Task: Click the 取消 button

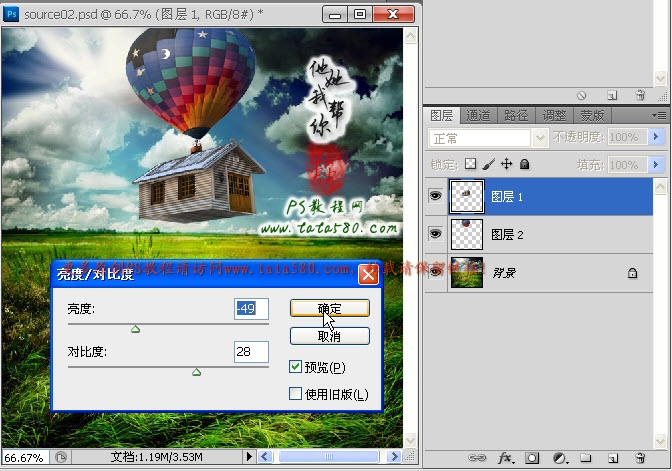Action: pos(329,337)
